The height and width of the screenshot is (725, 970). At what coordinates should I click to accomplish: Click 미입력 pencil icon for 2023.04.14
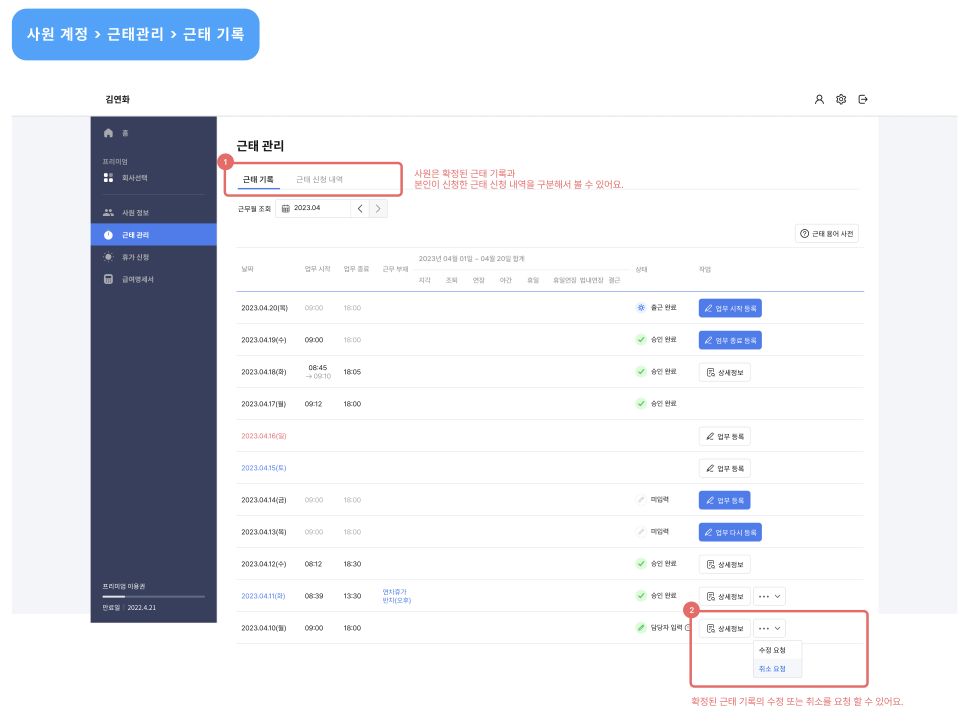[641, 500]
